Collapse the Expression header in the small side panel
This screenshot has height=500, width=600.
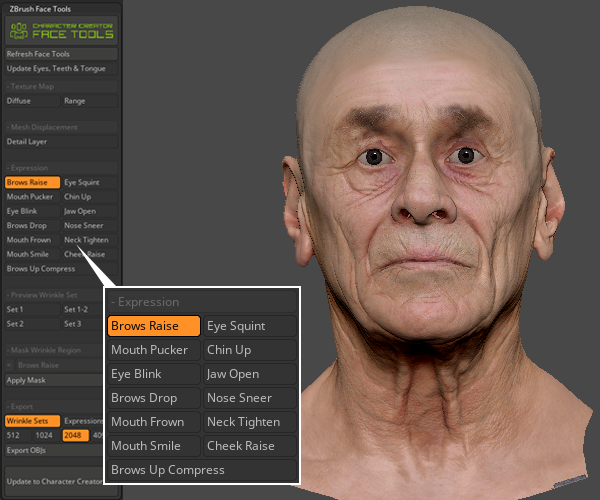(62, 168)
